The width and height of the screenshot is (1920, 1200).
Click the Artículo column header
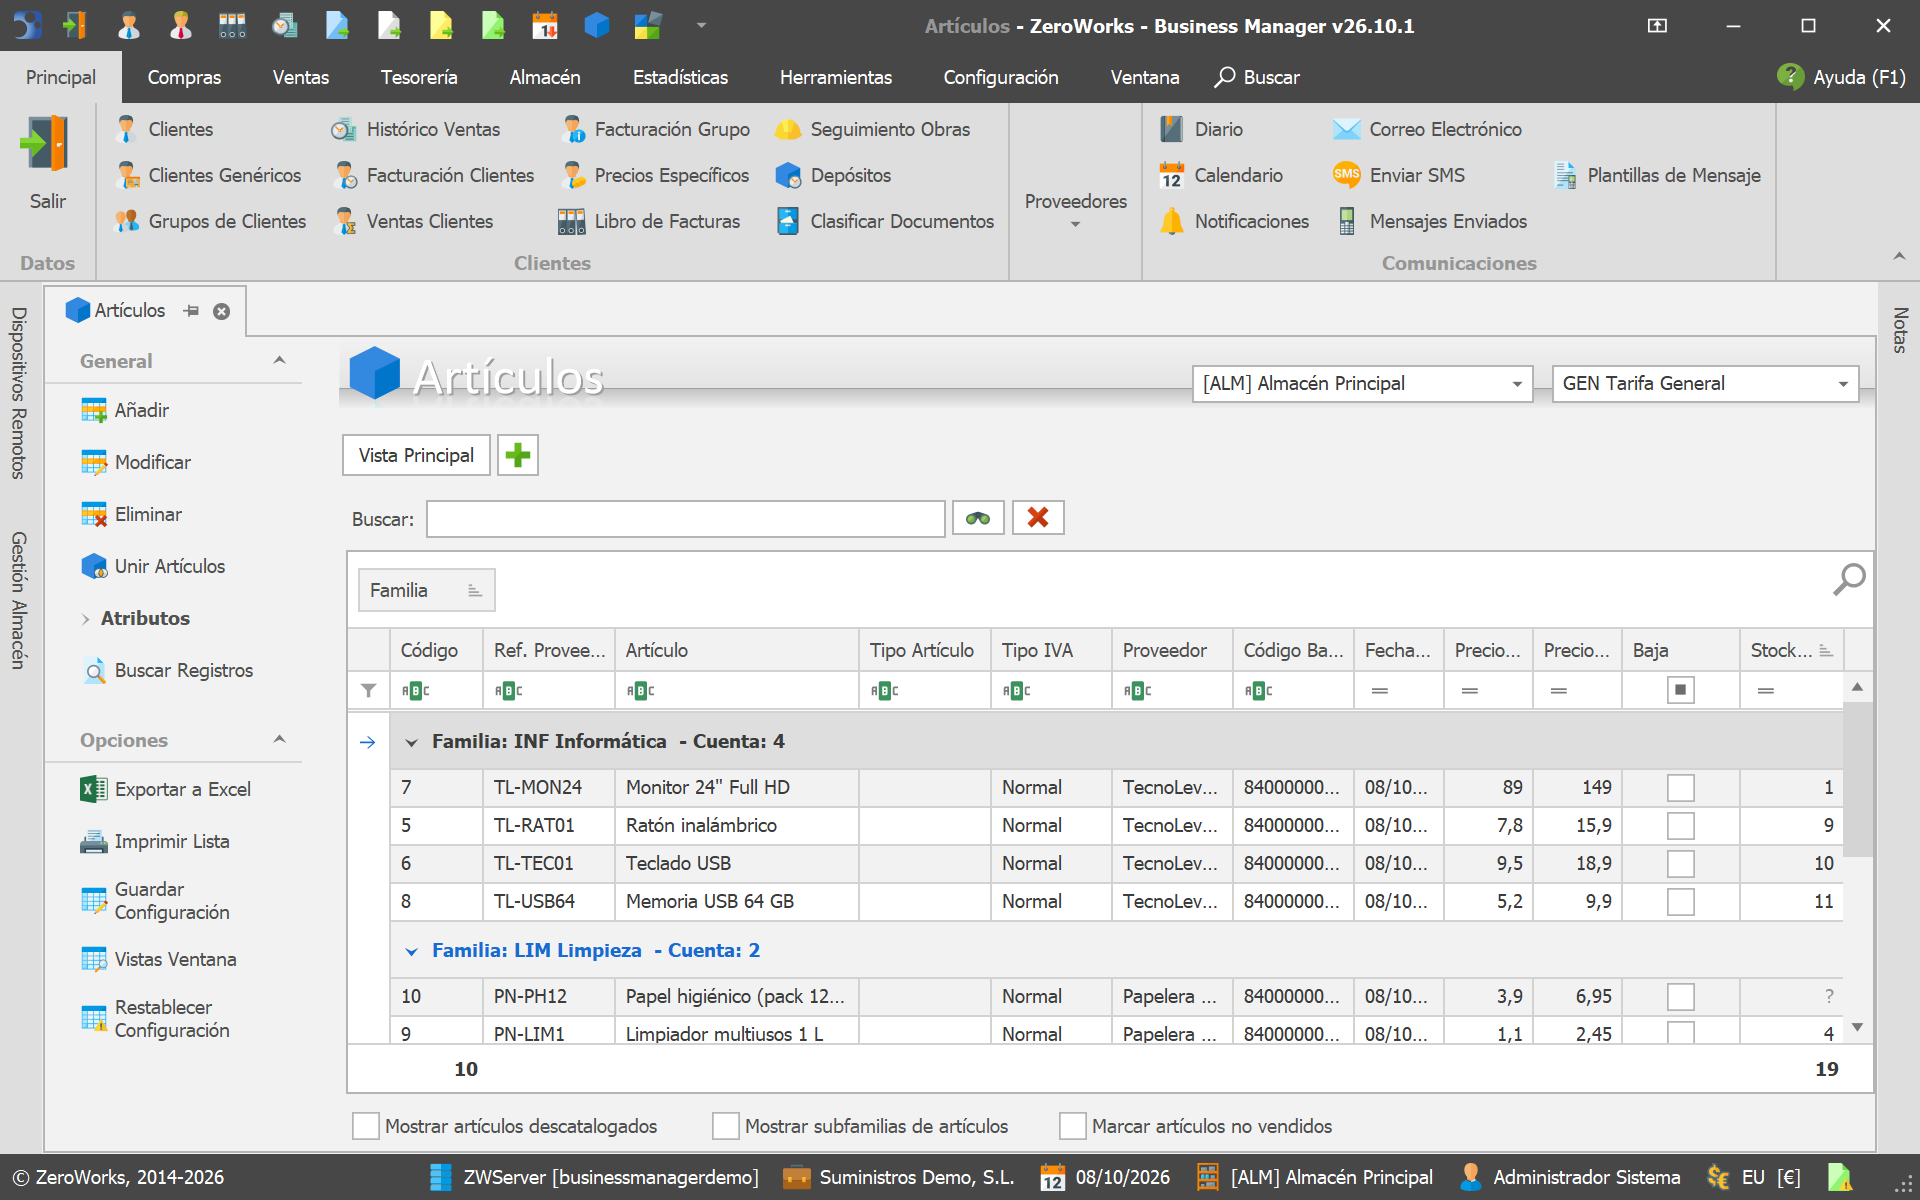pos(736,650)
